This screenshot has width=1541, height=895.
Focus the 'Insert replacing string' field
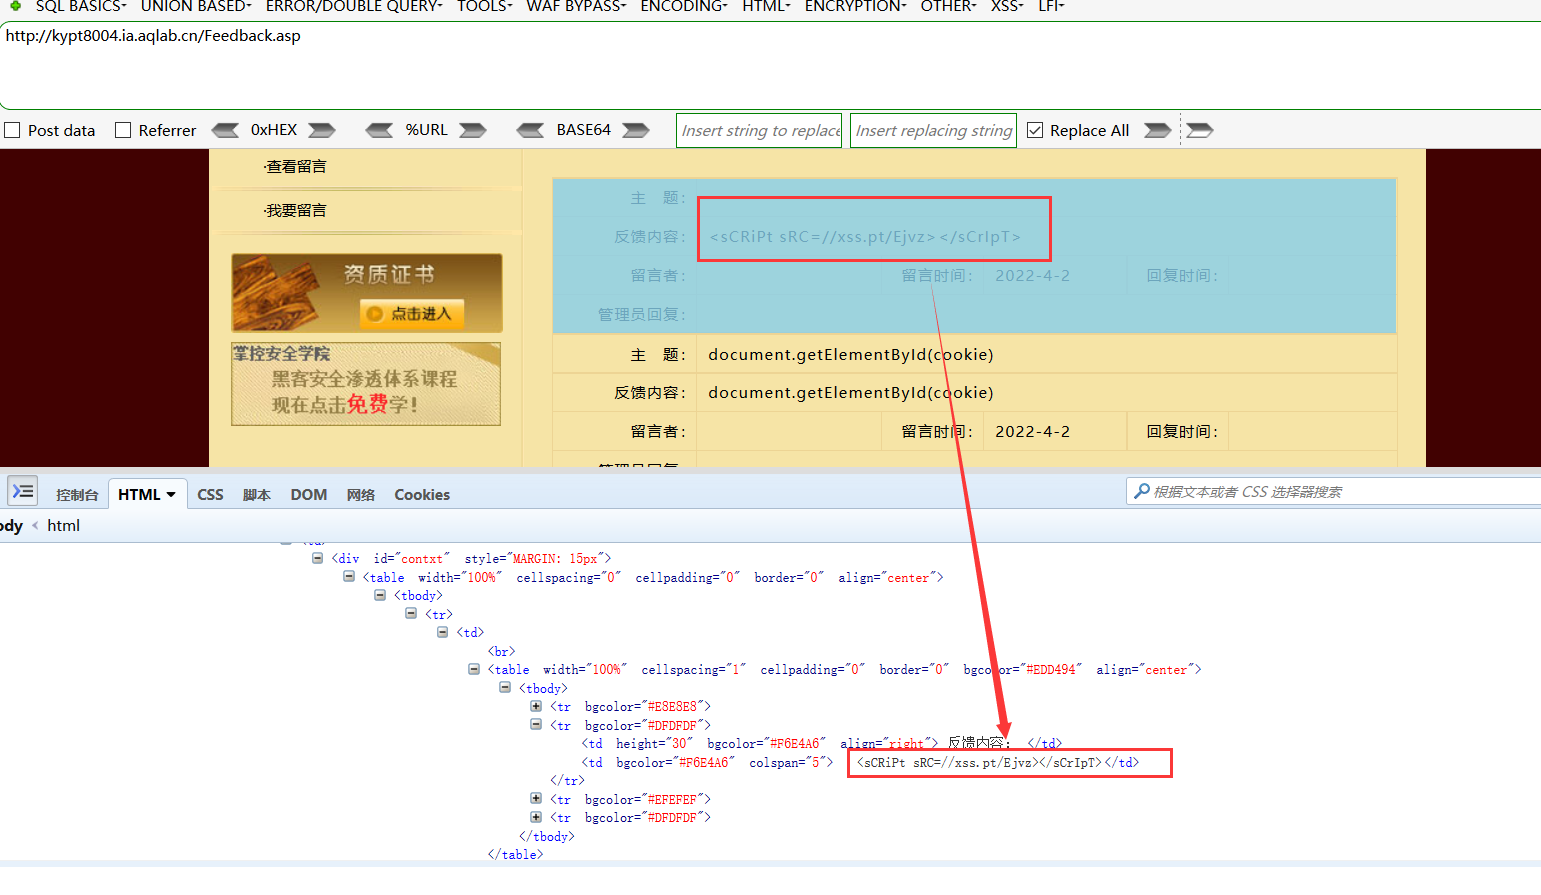[x=933, y=130]
